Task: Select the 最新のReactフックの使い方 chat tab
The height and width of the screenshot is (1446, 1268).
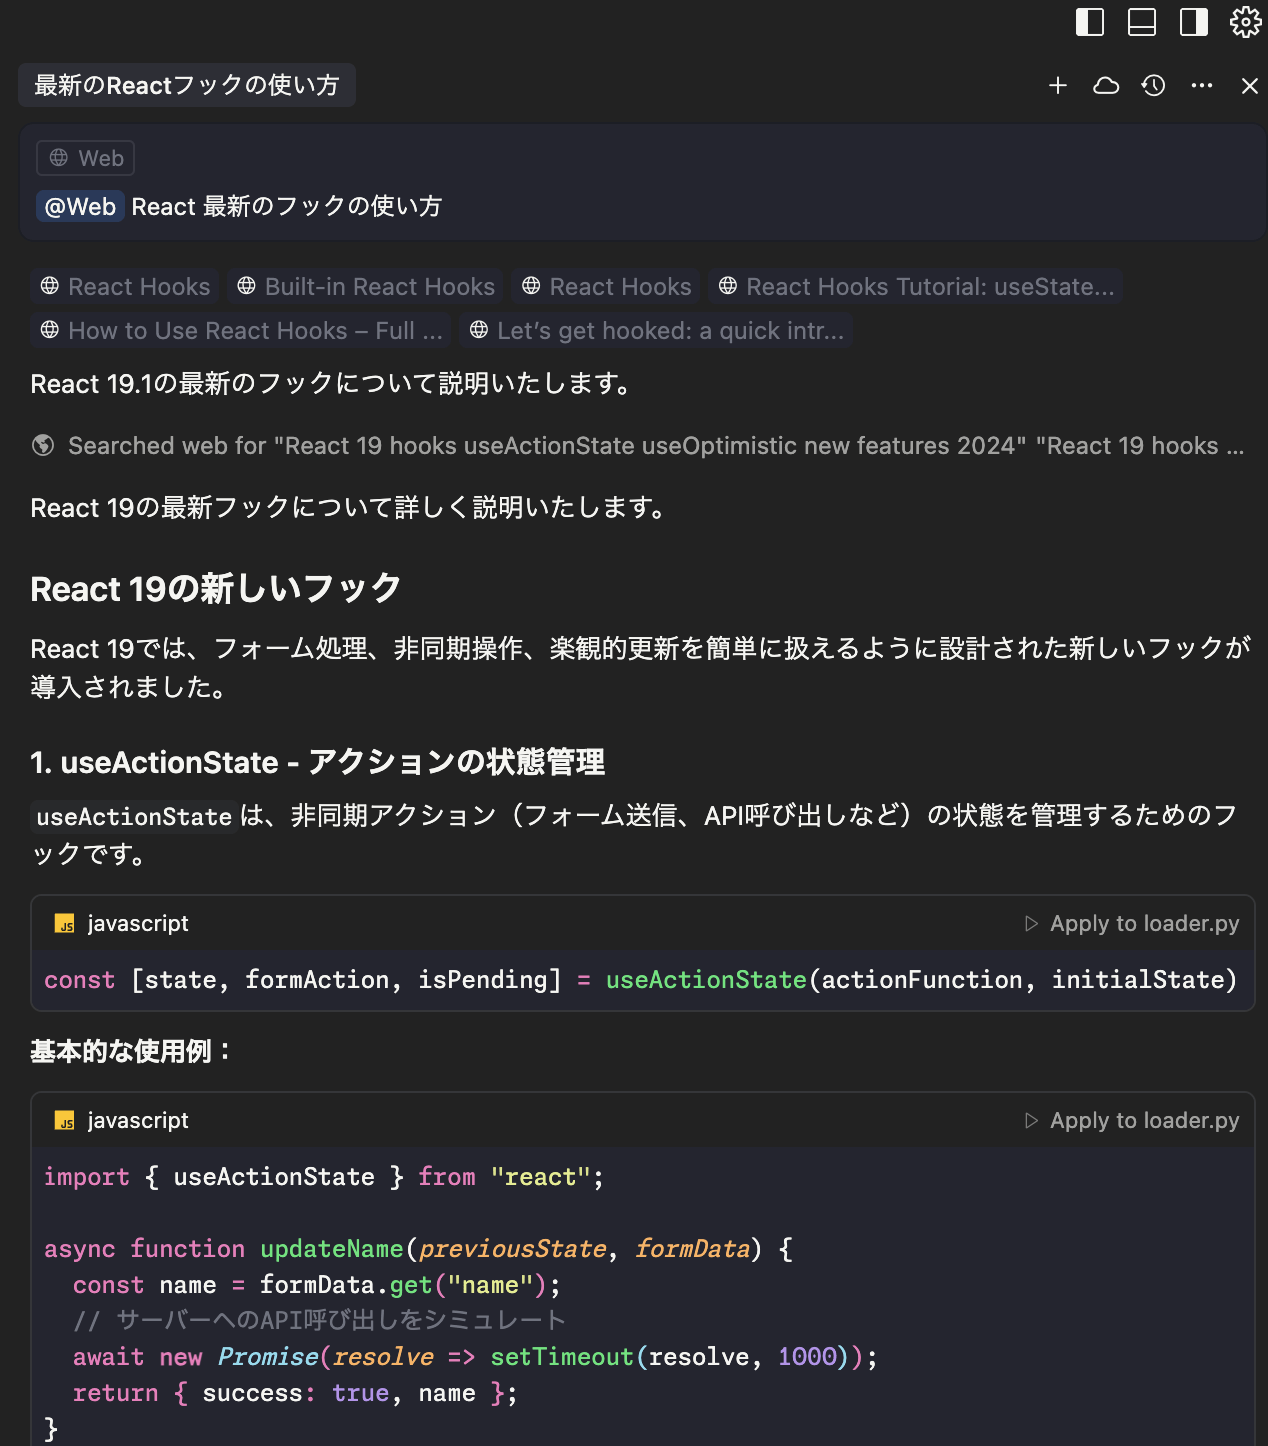Action: 187,85
